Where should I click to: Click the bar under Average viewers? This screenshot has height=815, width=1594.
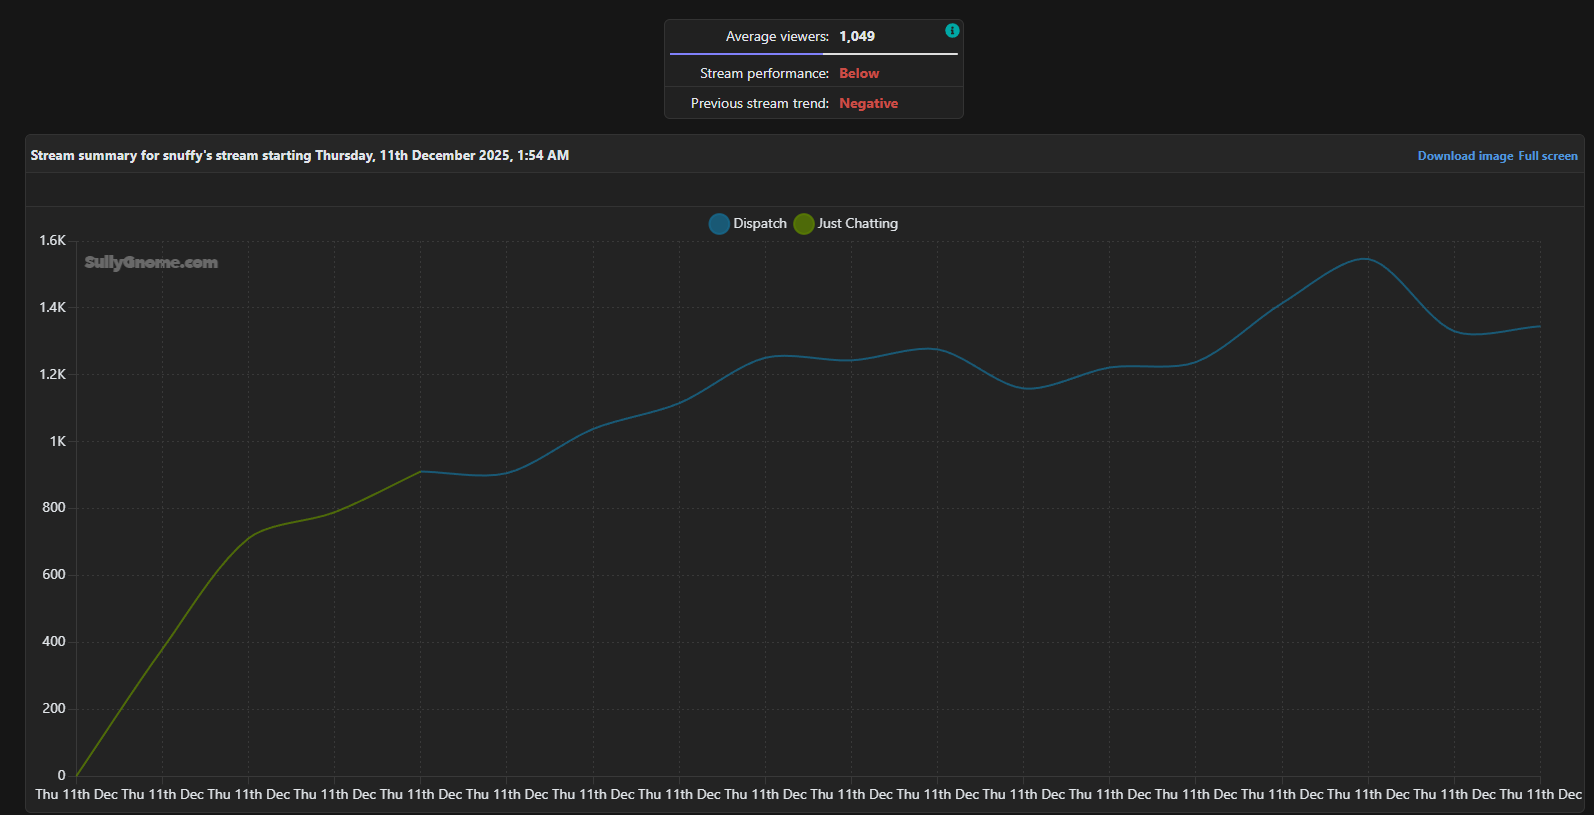(814, 54)
